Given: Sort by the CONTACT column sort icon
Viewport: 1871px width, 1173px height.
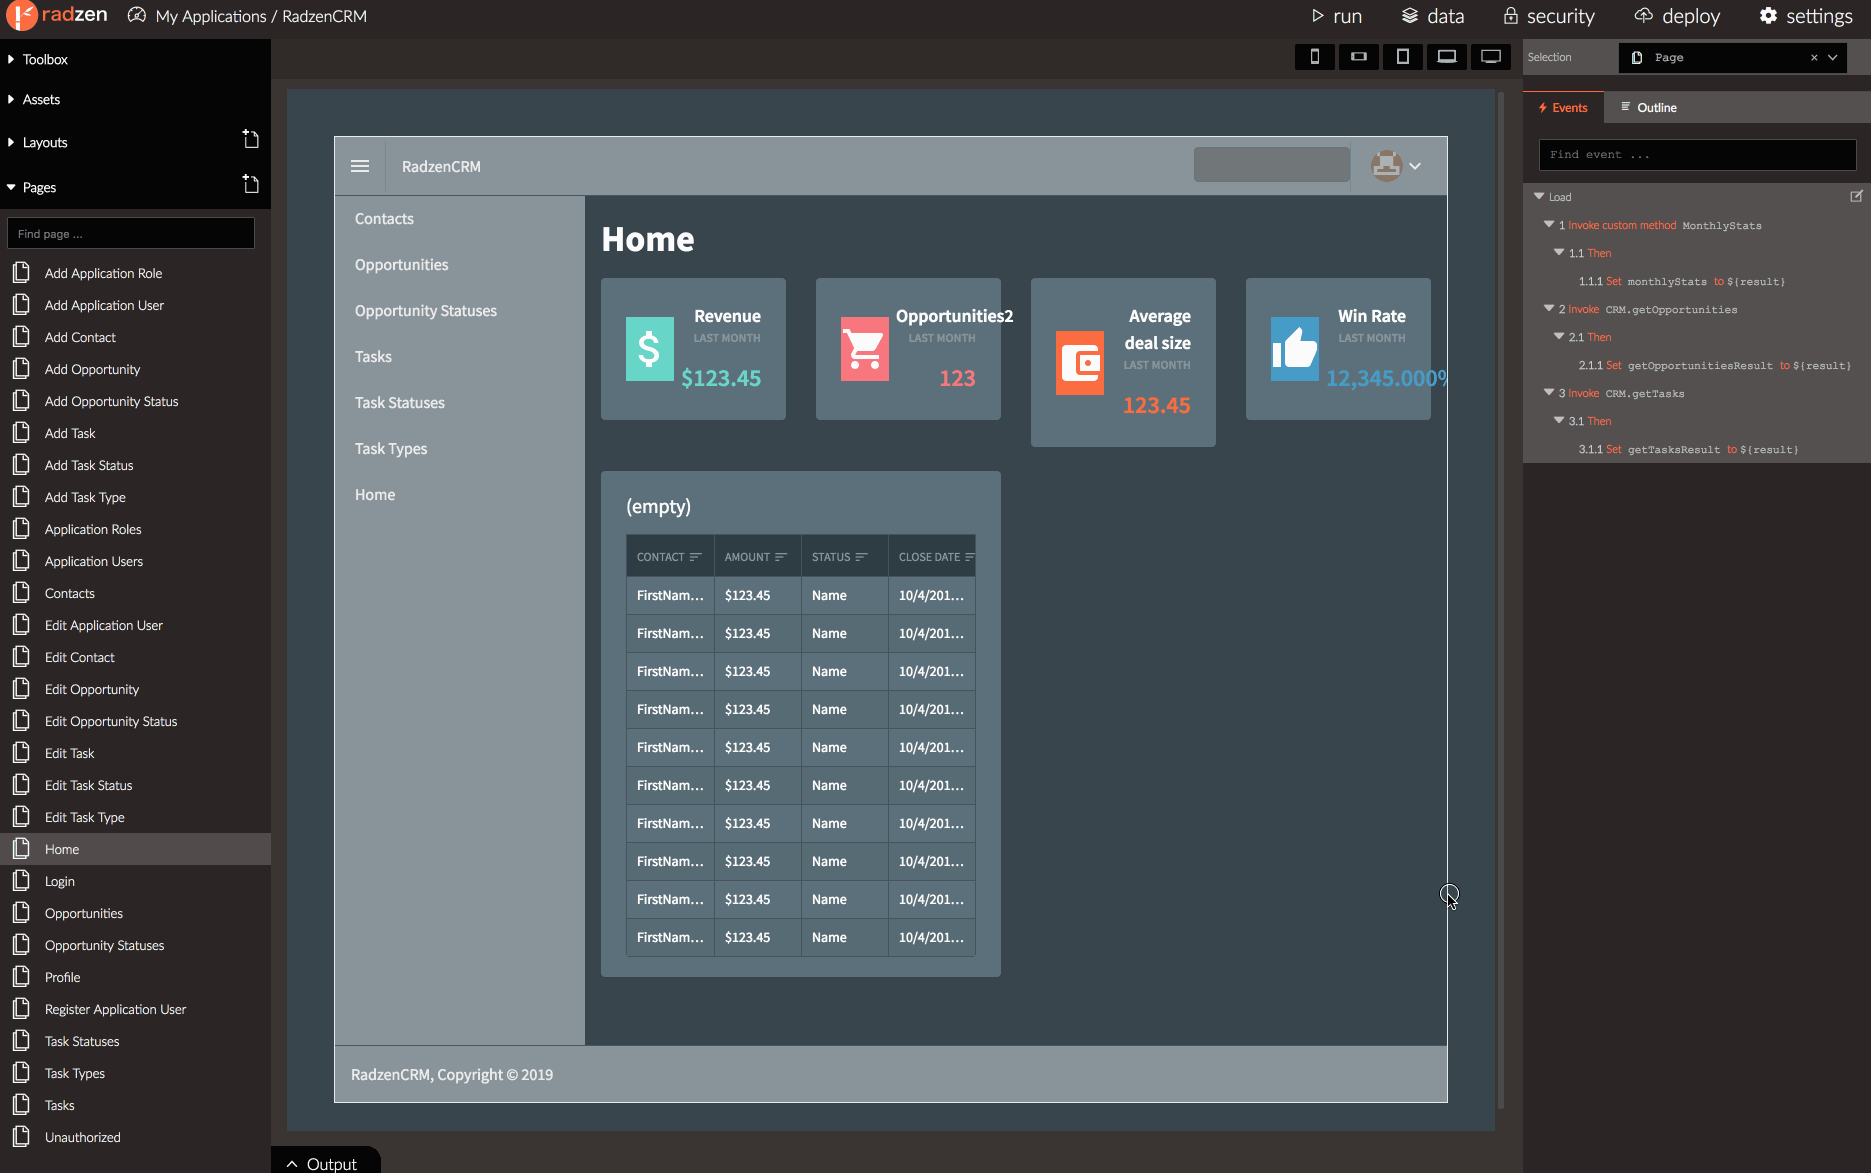Looking at the screenshot, I should (695, 557).
